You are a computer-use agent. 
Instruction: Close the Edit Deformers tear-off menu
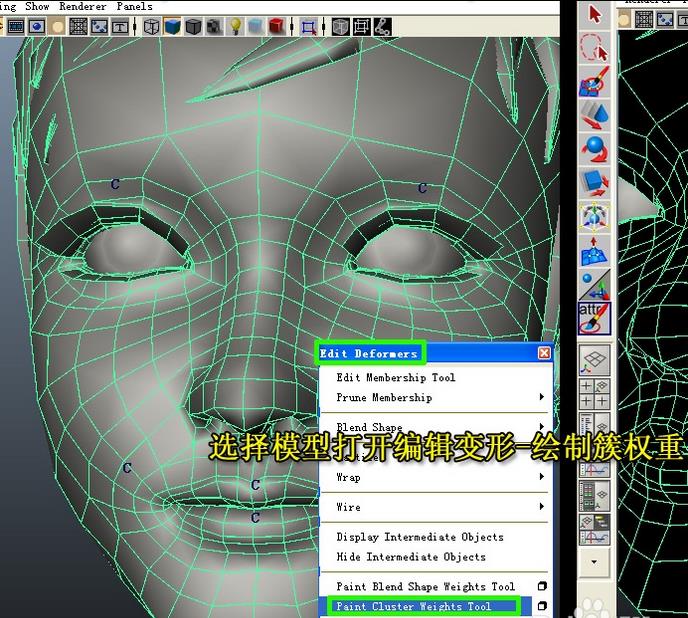[x=544, y=353]
